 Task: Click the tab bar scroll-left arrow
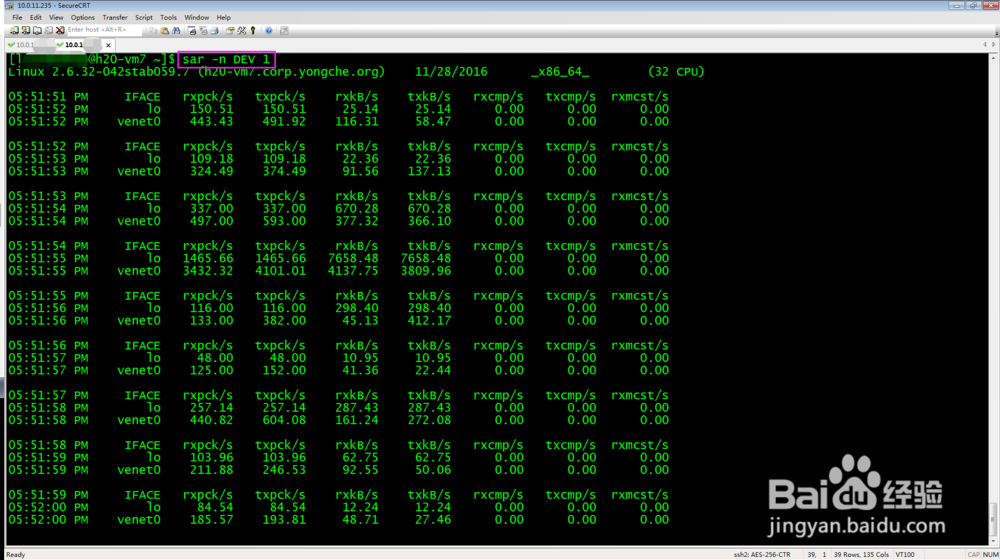[985, 45]
